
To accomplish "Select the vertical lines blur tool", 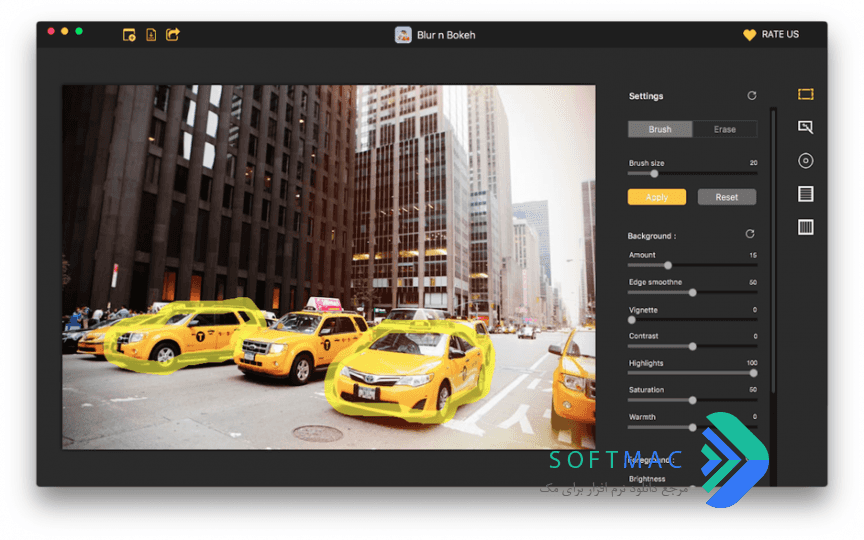I will pyautogui.click(x=806, y=227).
